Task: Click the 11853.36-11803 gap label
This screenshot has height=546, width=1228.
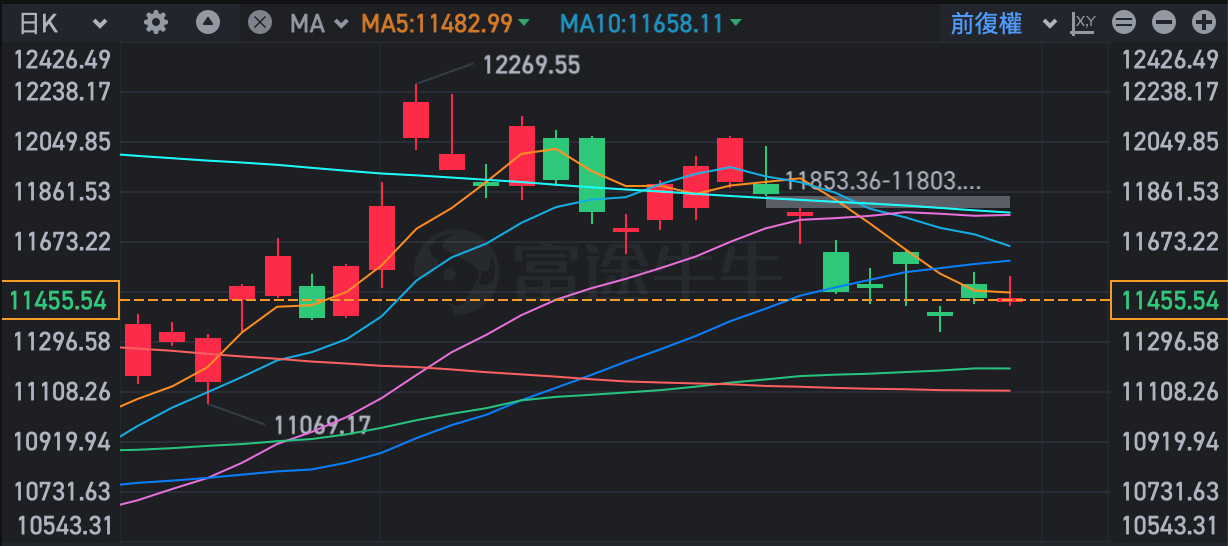Action: 883,182
